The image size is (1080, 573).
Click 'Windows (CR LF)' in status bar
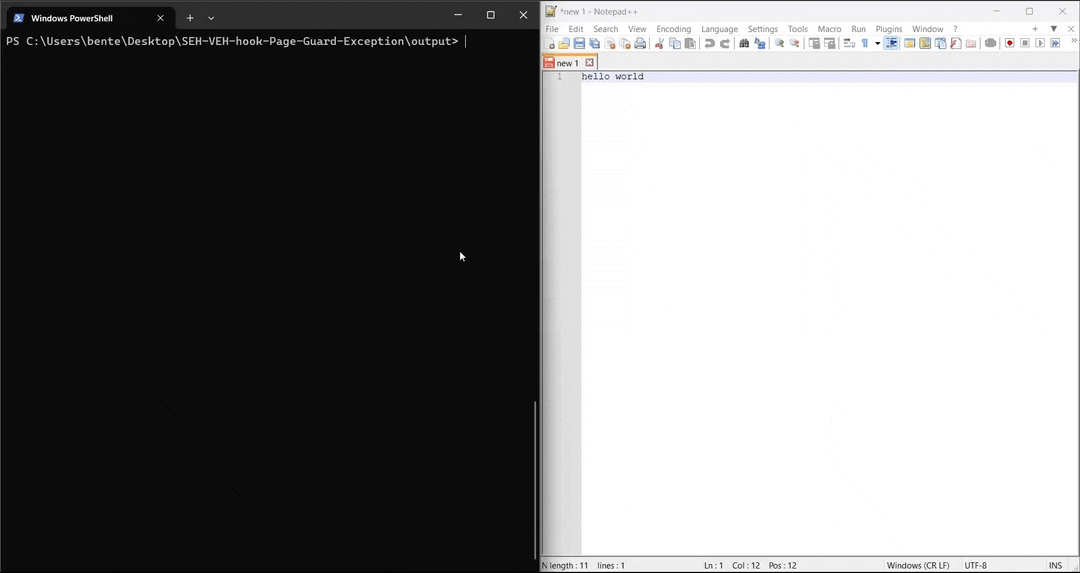[x=917, y=565]
